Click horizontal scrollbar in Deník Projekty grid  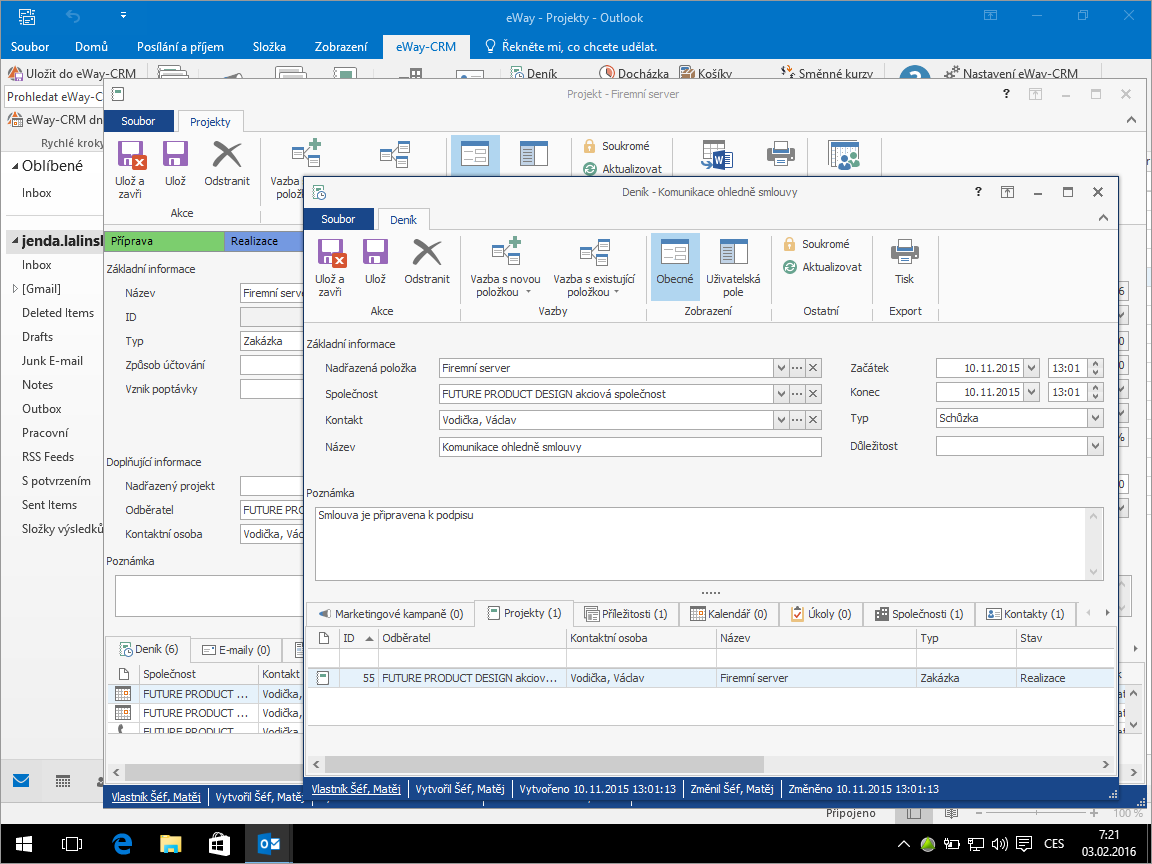coord(544,764)
